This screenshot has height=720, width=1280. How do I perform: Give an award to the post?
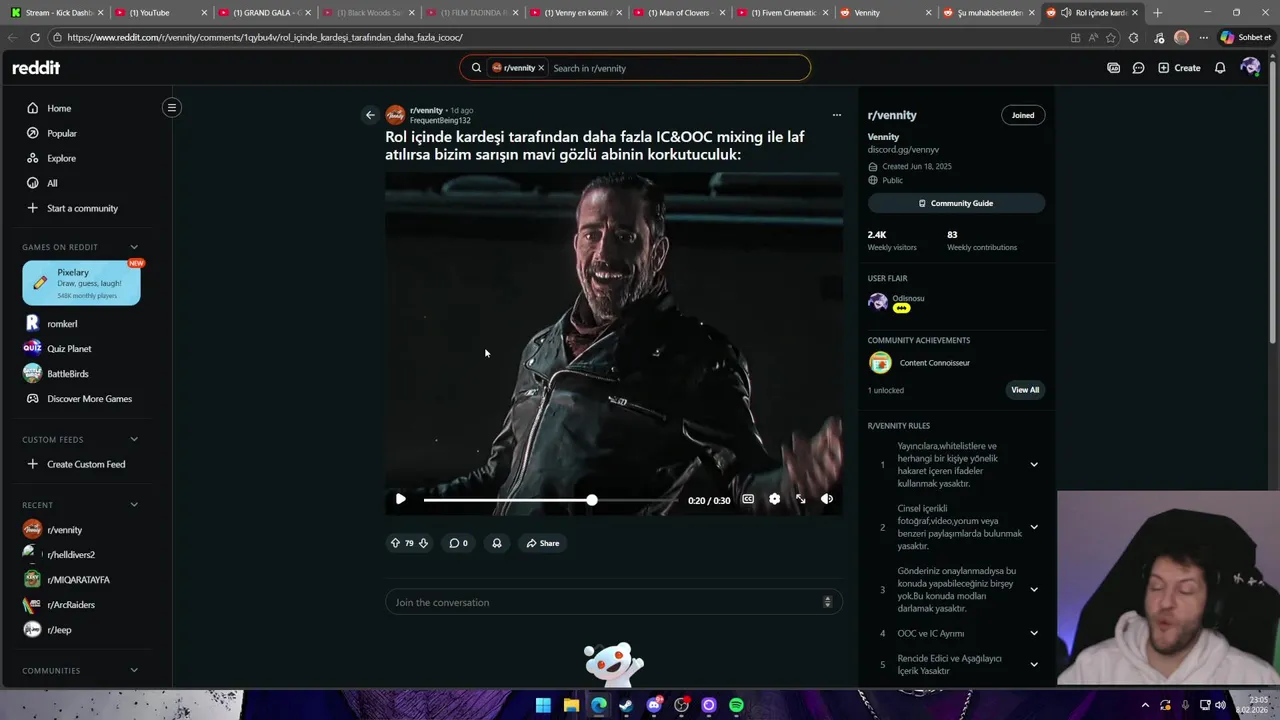coord(497,543)
